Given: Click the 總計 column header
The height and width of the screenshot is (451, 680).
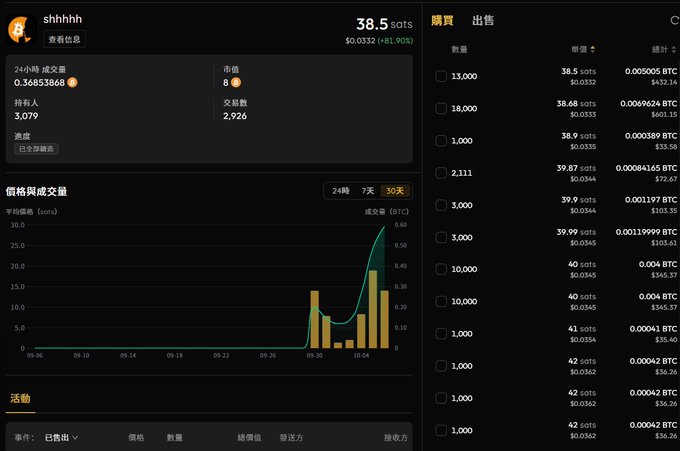Looking at the screenshot, I should pos(660,49).
